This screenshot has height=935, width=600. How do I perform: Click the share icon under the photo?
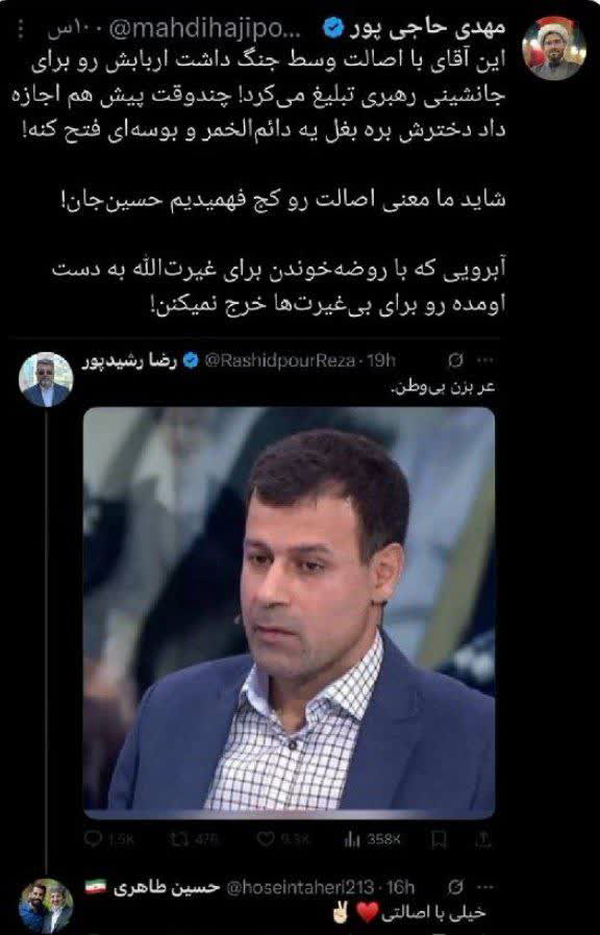[484, 840]
